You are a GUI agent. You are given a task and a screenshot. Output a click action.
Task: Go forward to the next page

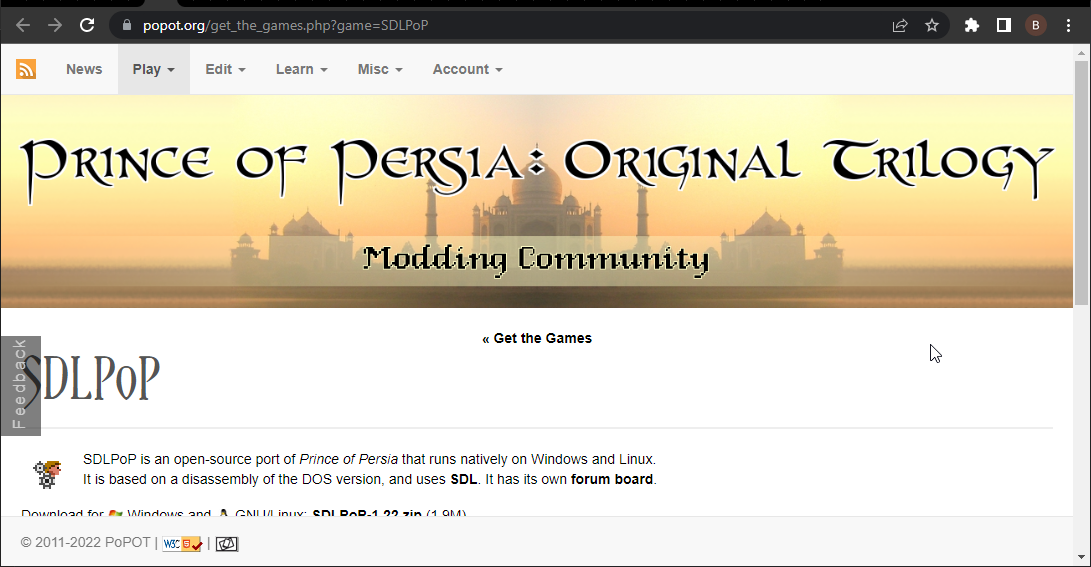(x=55, y=26)
